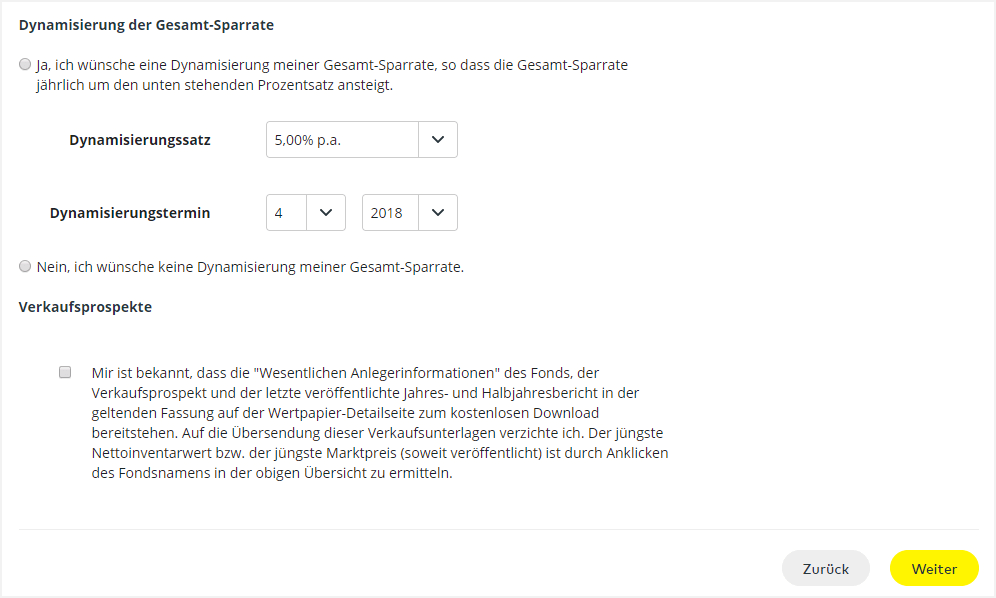The height and width of the screenshot is (598, 996).
Task: Select the 'Nein' keine Dynamisierung radio button
Action: pos(25,267)
